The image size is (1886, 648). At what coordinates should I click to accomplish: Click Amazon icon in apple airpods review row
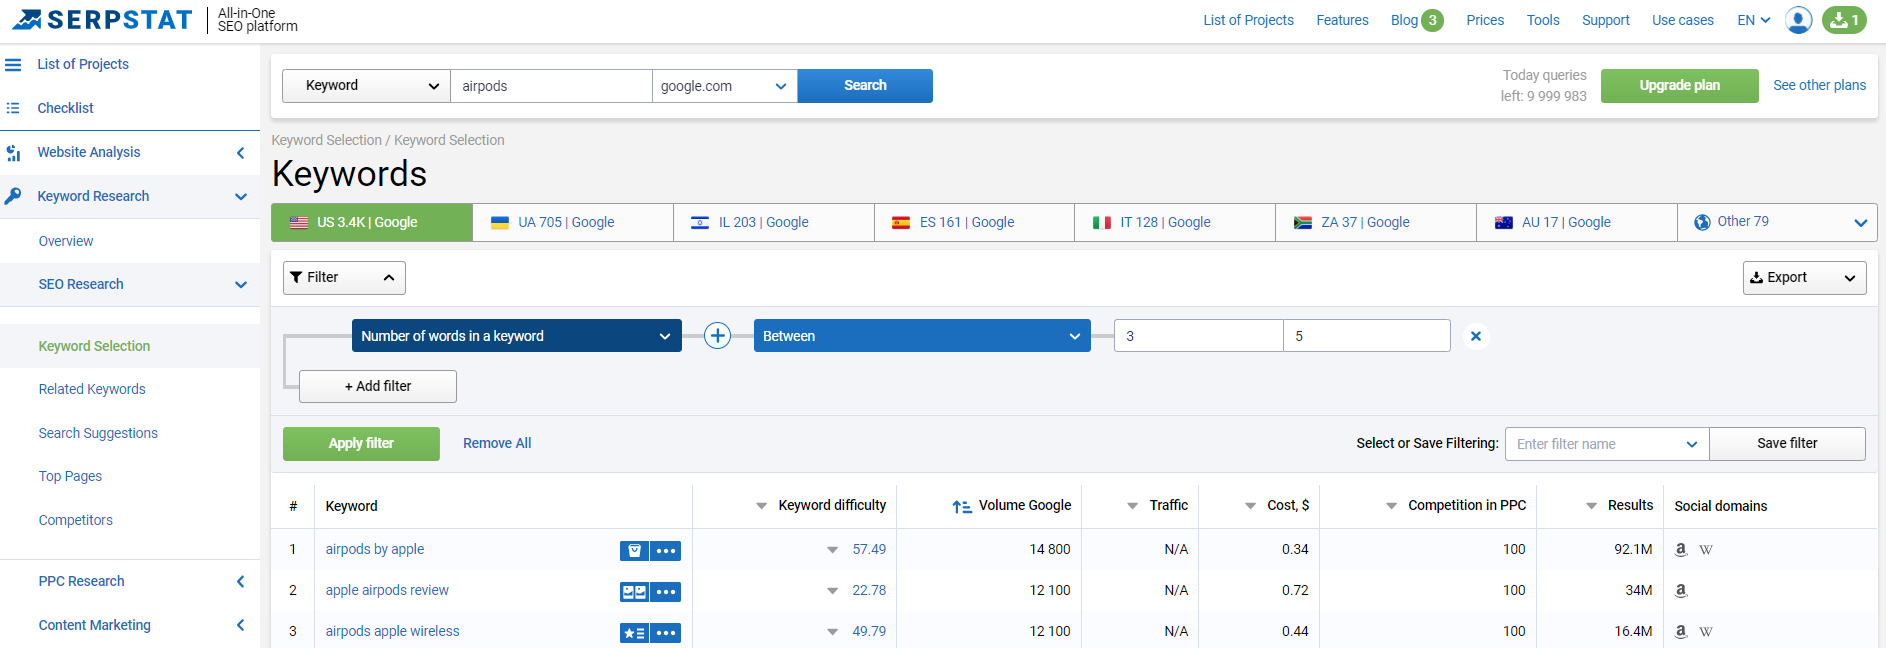coord(1681,590)
